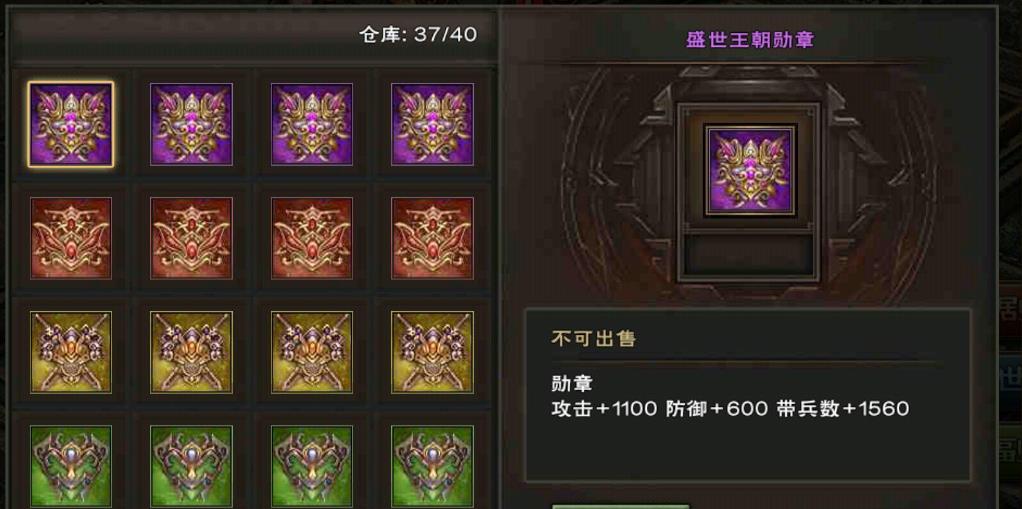Select the first green medal in bottom row
Screen dimensions: 1022x509
70,467
